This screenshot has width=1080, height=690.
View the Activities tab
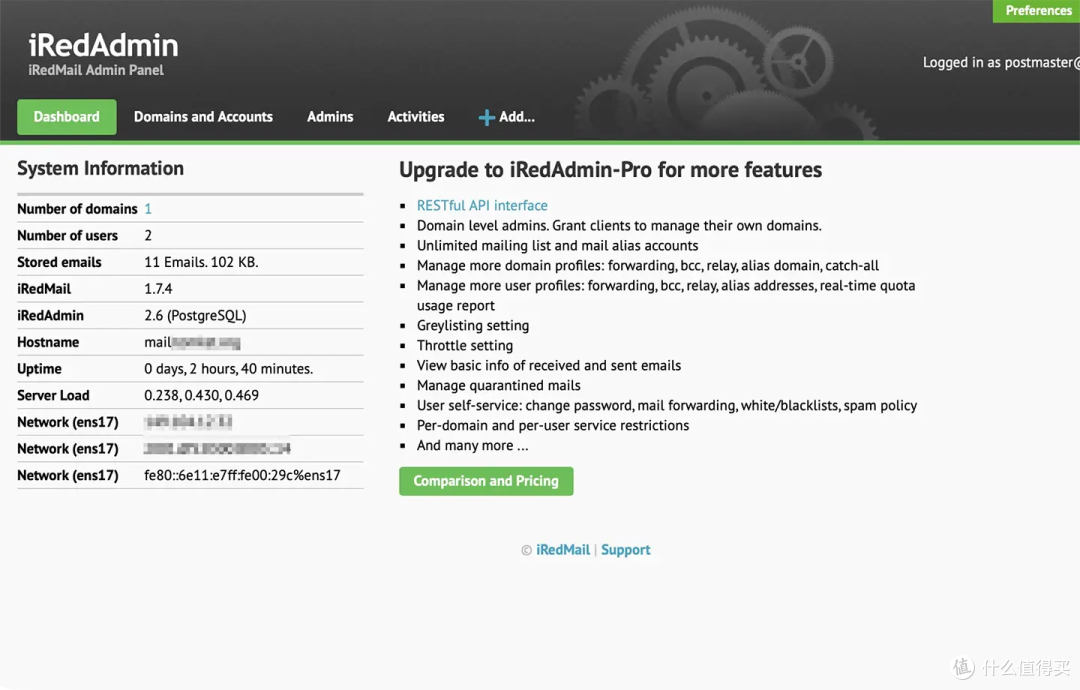tap(415, 117)
